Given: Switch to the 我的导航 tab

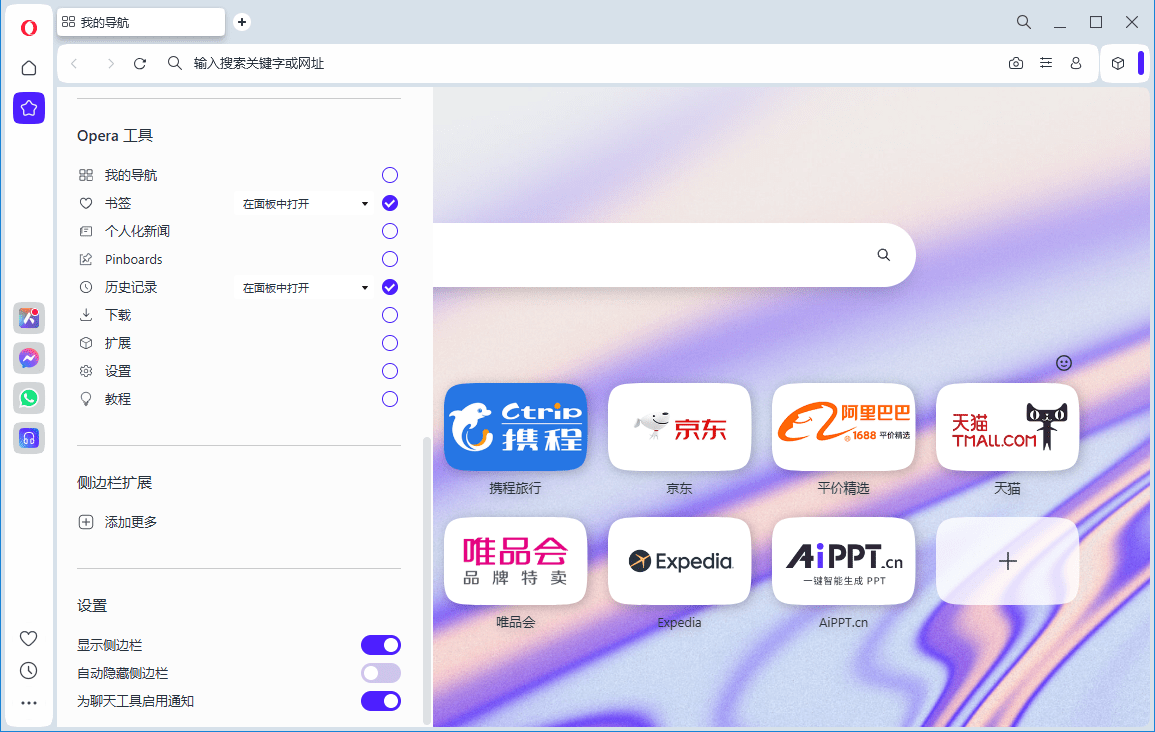Looking at the screenshot, I should pos(140,21).
